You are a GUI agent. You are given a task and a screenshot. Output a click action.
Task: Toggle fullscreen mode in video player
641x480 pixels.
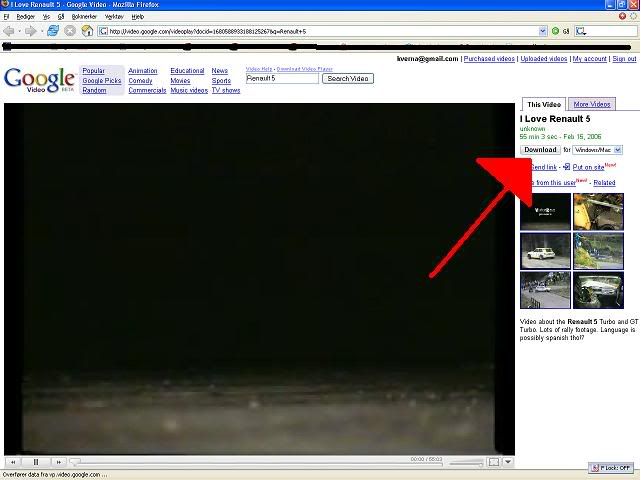(494, 462)
